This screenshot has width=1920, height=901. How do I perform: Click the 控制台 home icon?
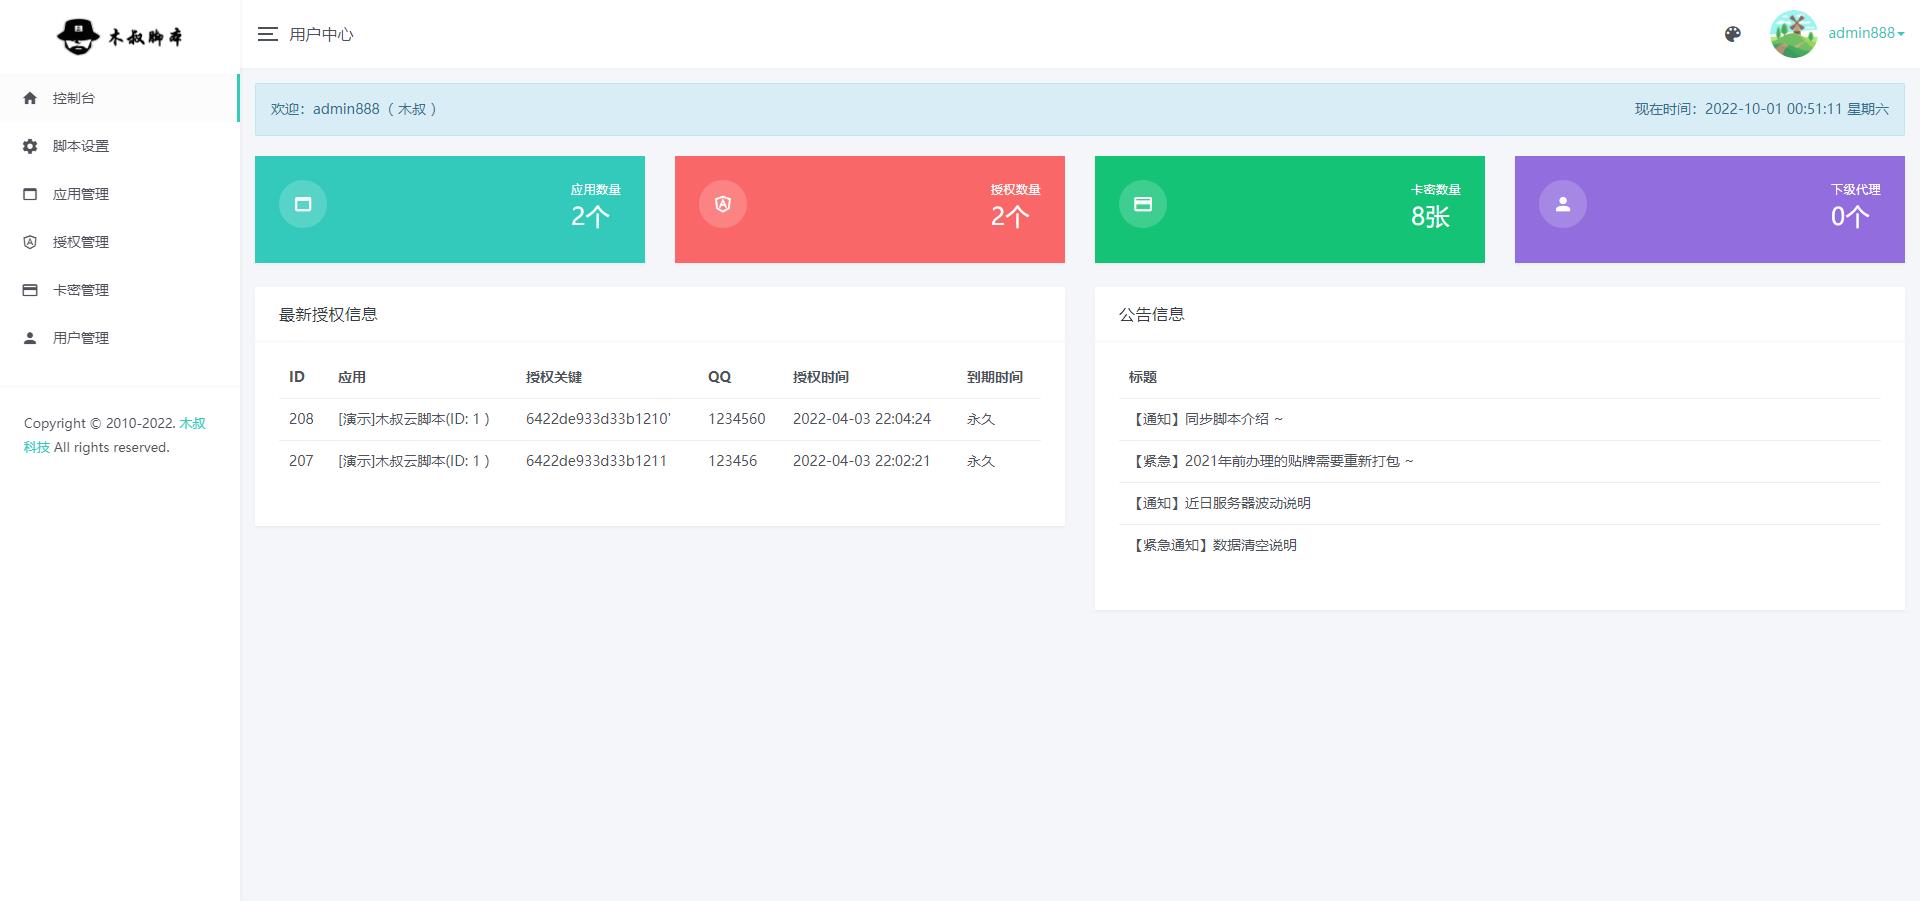[30, 98]
